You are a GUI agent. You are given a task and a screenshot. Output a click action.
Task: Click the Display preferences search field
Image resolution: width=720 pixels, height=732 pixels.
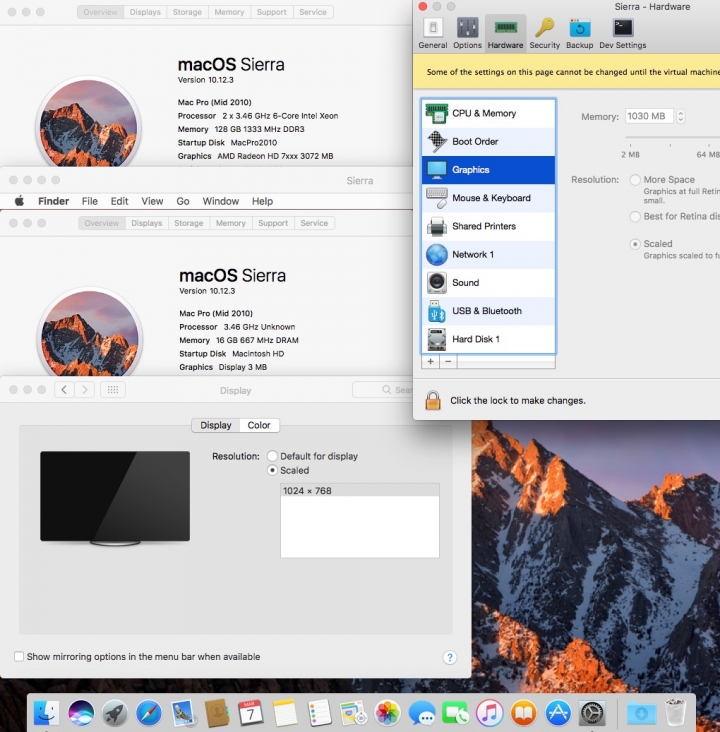(x=383, y=390)
